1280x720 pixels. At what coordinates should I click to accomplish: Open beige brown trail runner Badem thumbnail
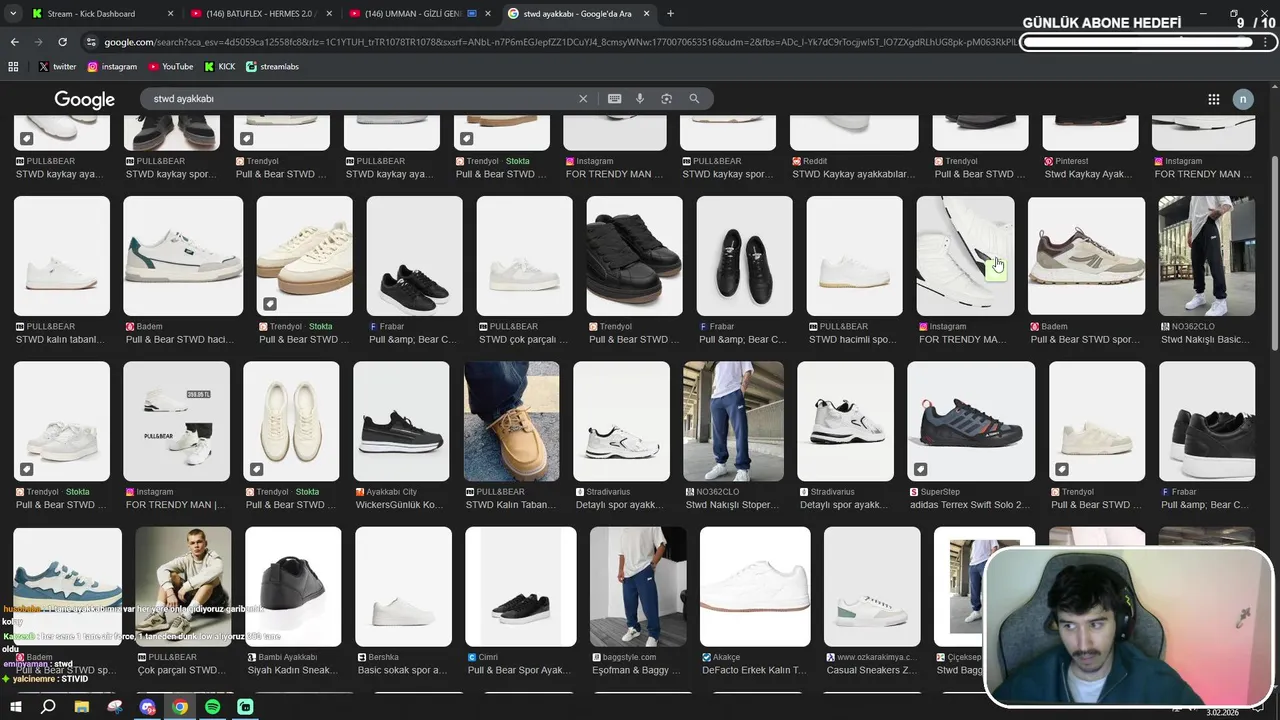1087,256
